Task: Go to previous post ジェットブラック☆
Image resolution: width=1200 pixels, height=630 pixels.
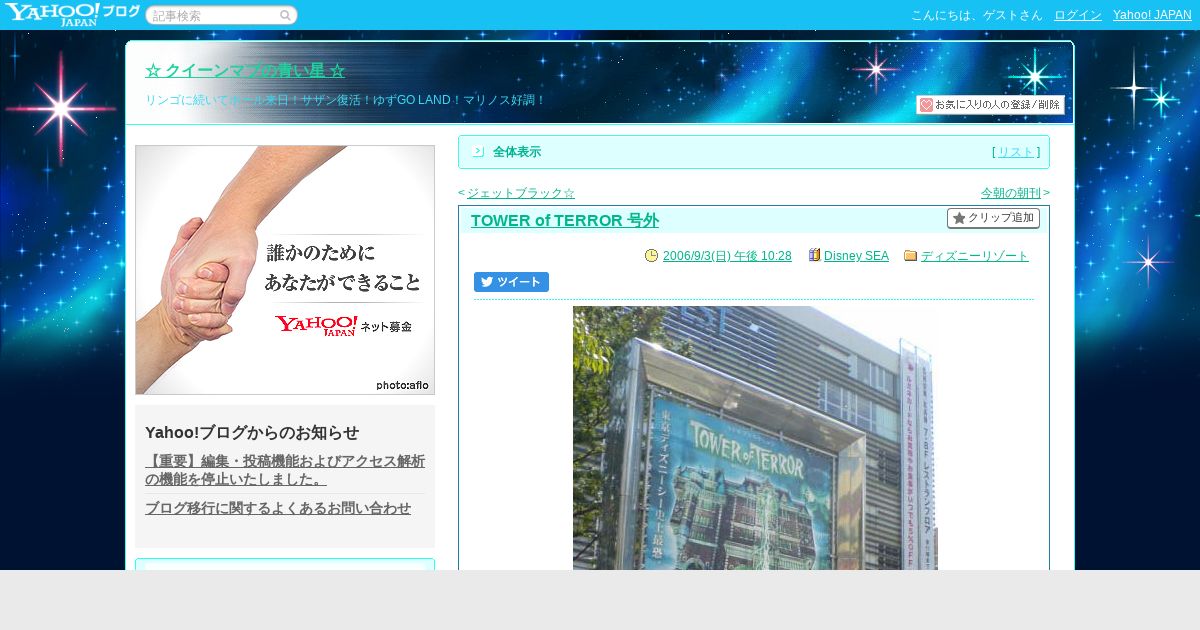Action: [520, 193]
